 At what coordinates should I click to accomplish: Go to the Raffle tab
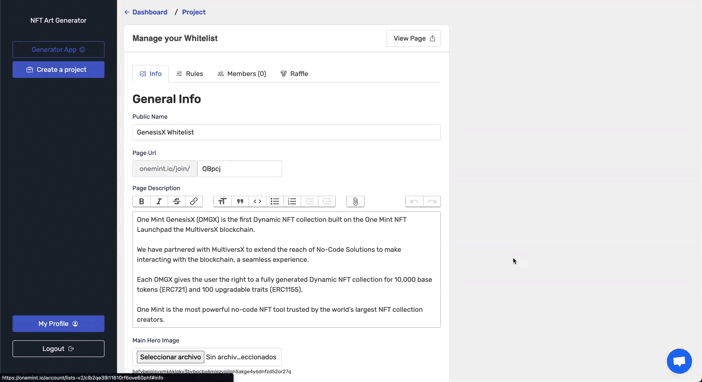[x=294, y=73]
